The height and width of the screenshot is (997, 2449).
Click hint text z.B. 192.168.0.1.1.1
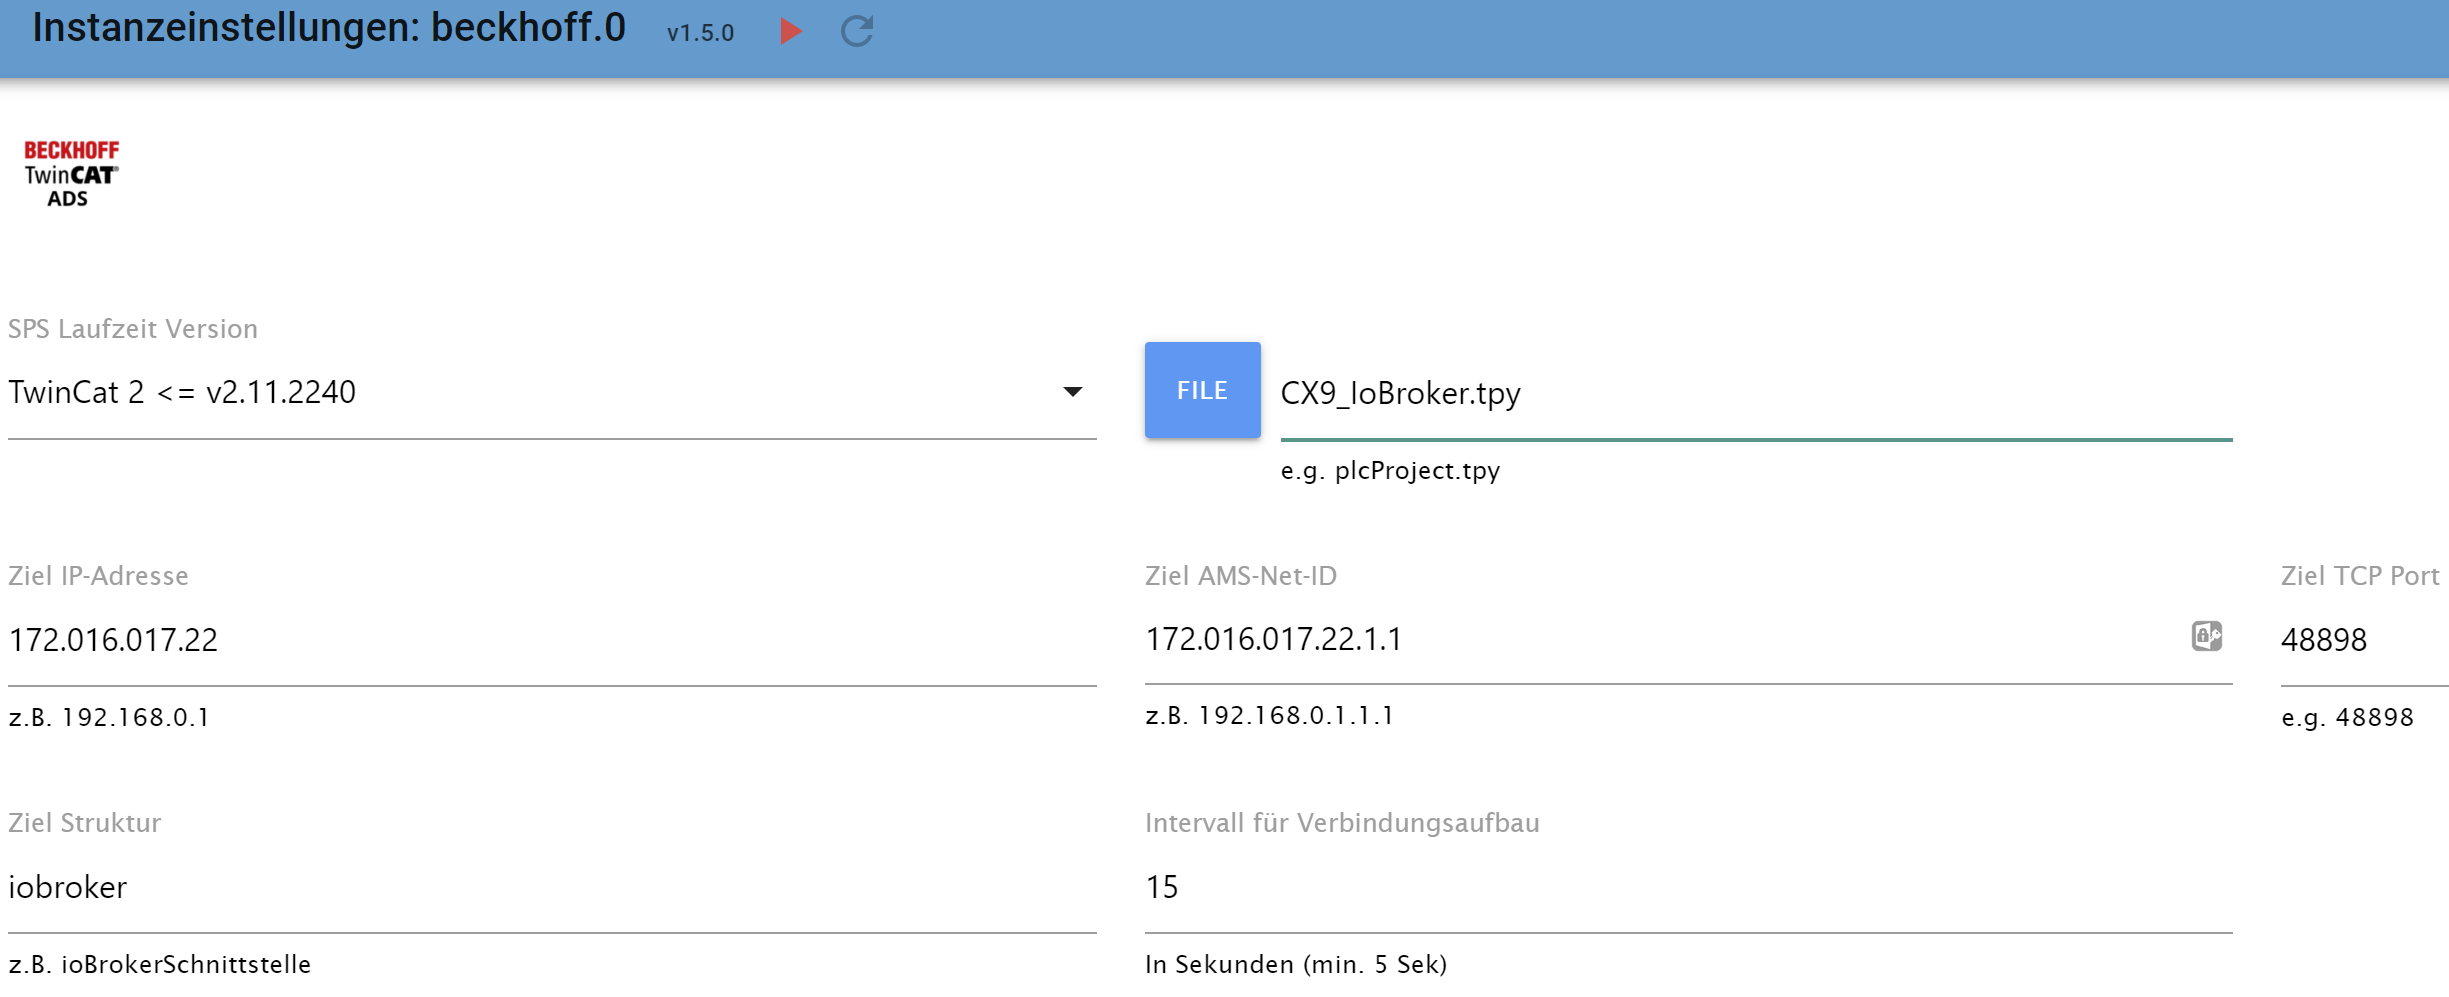[x=1269, y=716]
